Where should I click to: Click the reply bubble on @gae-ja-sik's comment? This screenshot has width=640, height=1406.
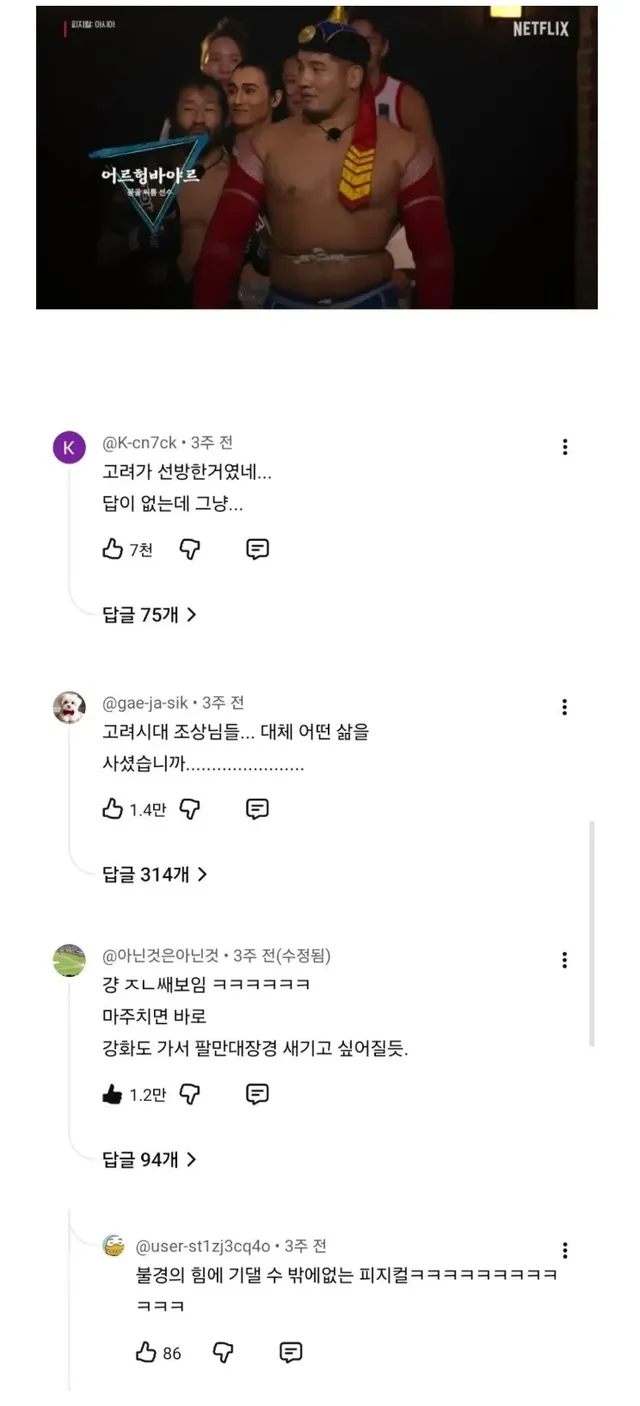(x=257, y=808)
